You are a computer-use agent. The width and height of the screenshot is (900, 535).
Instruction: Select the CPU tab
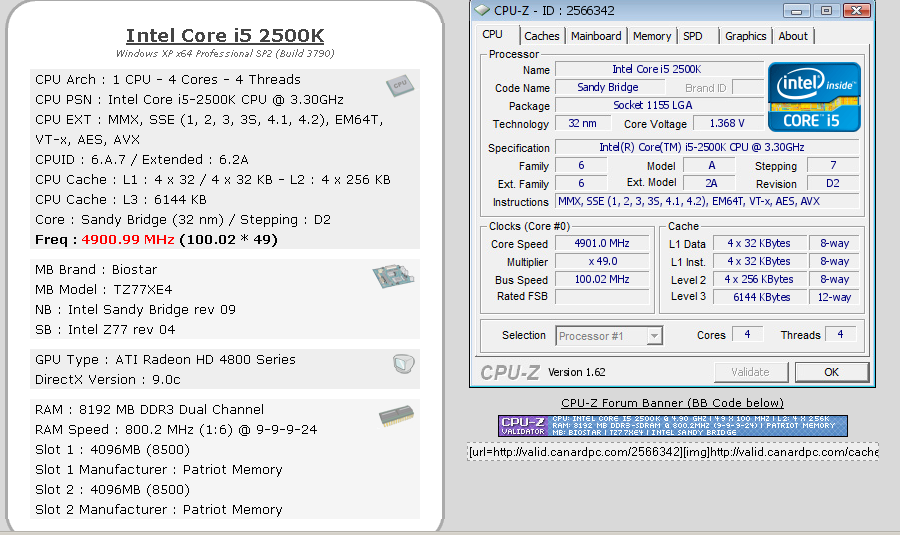coord(492,34)
